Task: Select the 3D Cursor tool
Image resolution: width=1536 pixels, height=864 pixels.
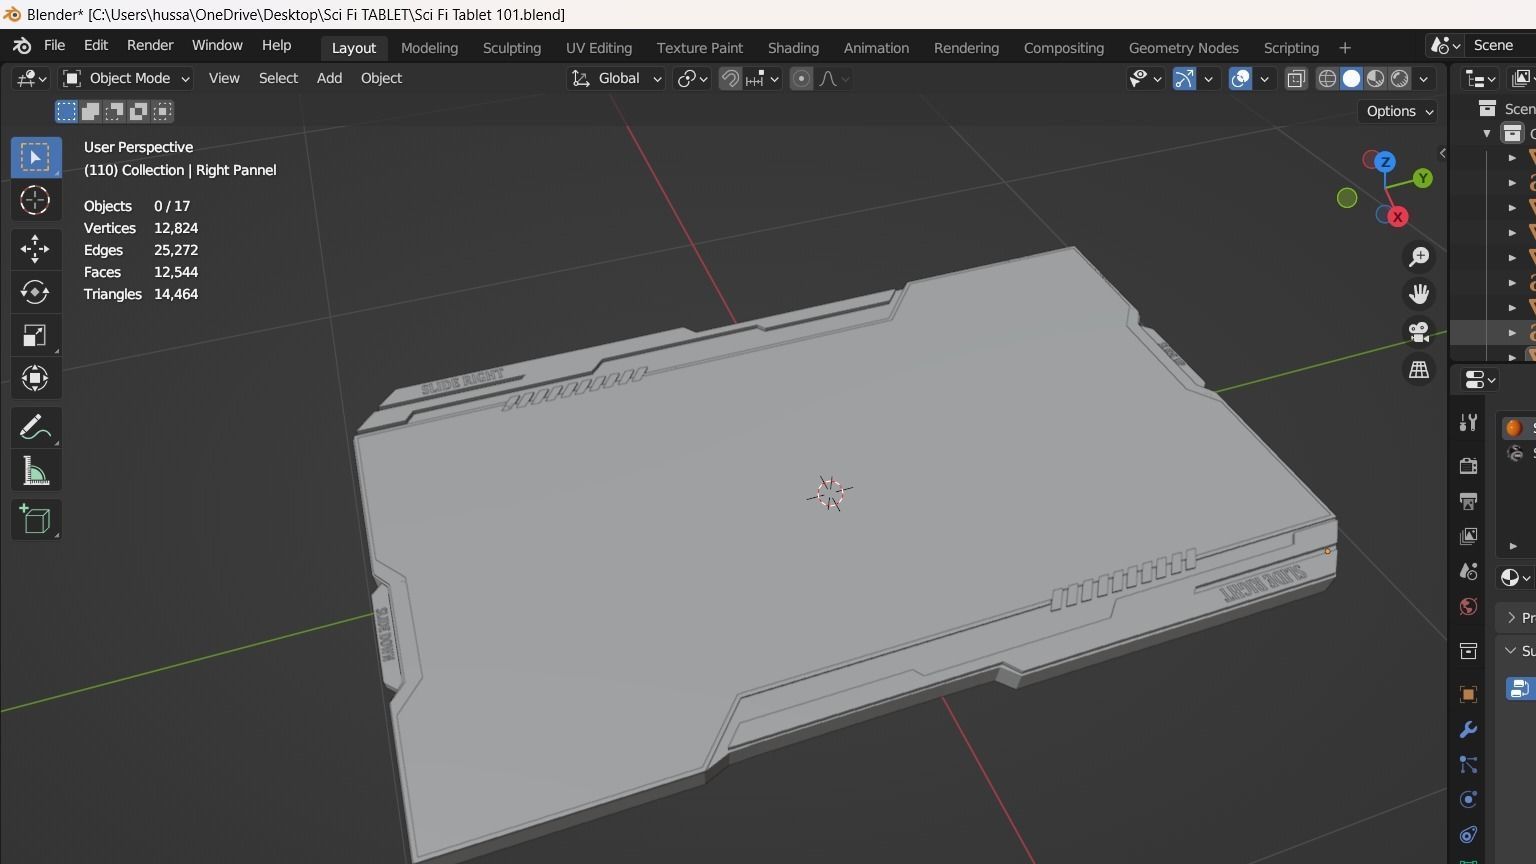Action: tap(36, 200)
